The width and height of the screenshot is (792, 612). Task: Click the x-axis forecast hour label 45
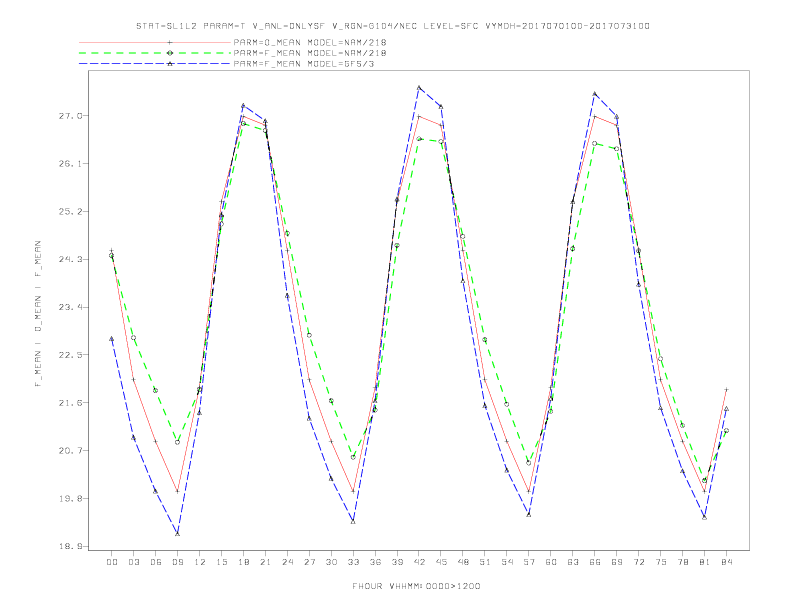pyautogui.click(x=441, y=562)
